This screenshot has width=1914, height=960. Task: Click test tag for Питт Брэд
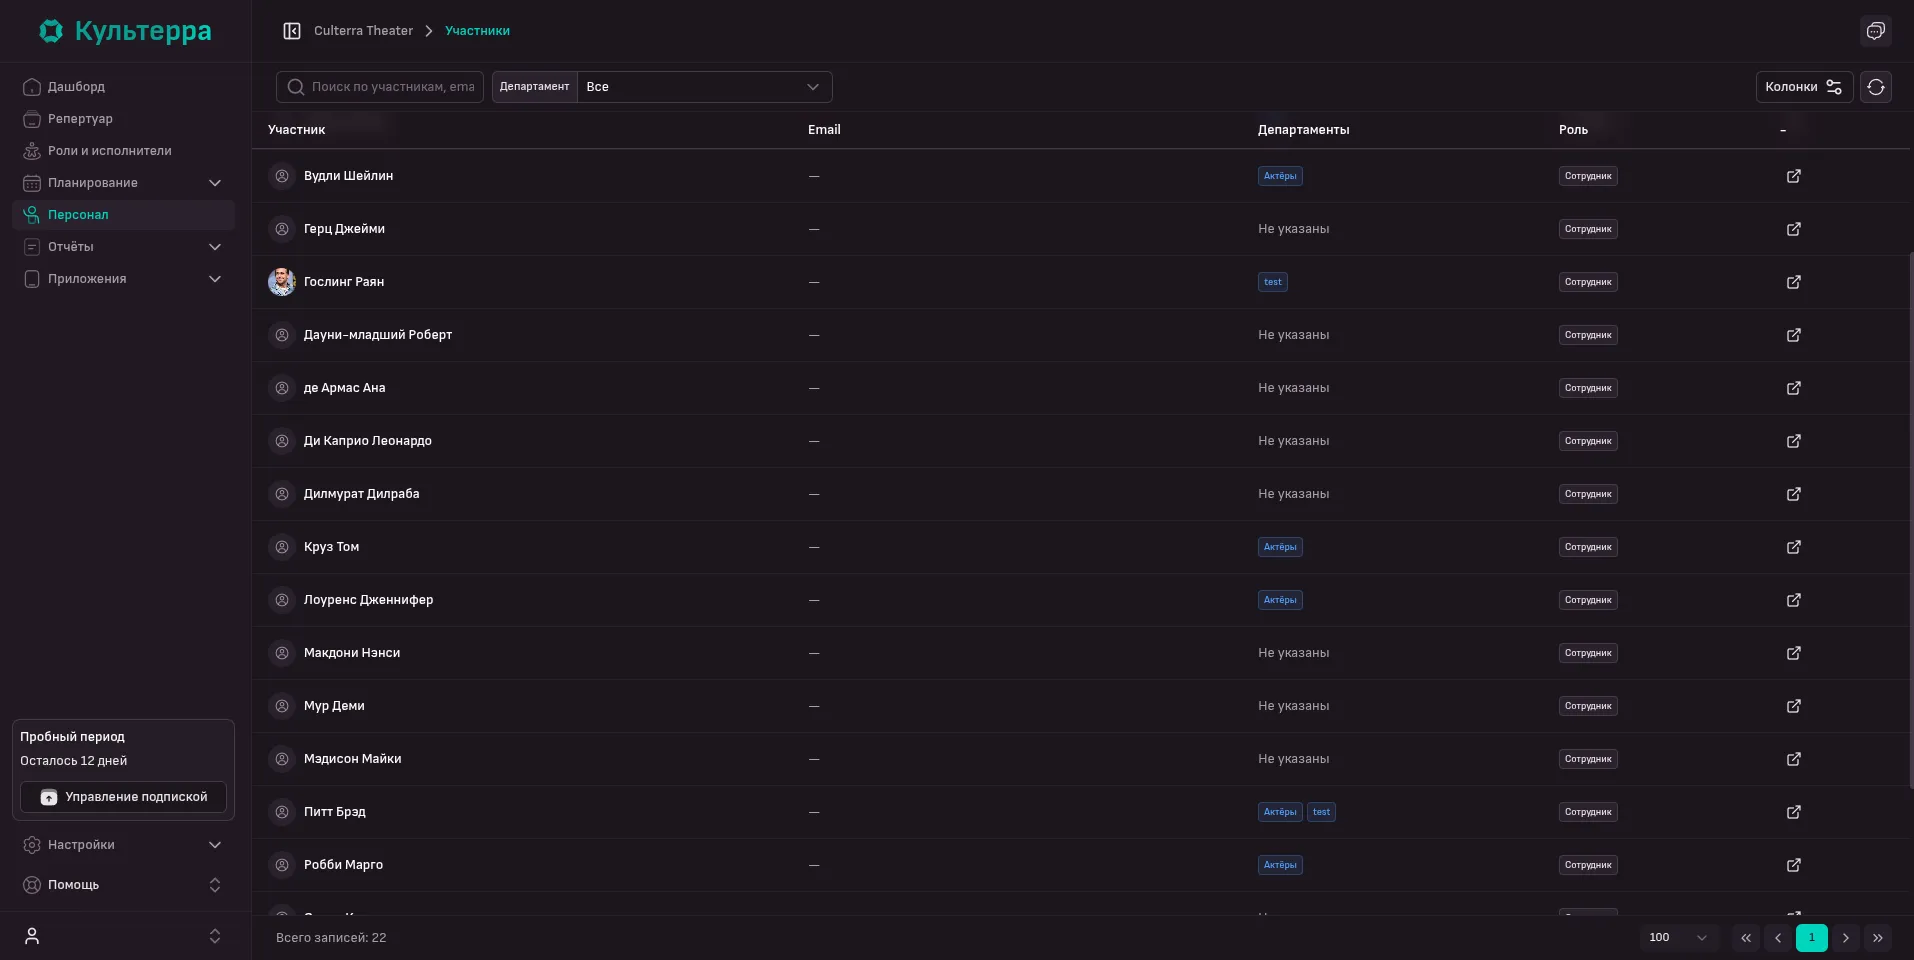click(1321, 812)
